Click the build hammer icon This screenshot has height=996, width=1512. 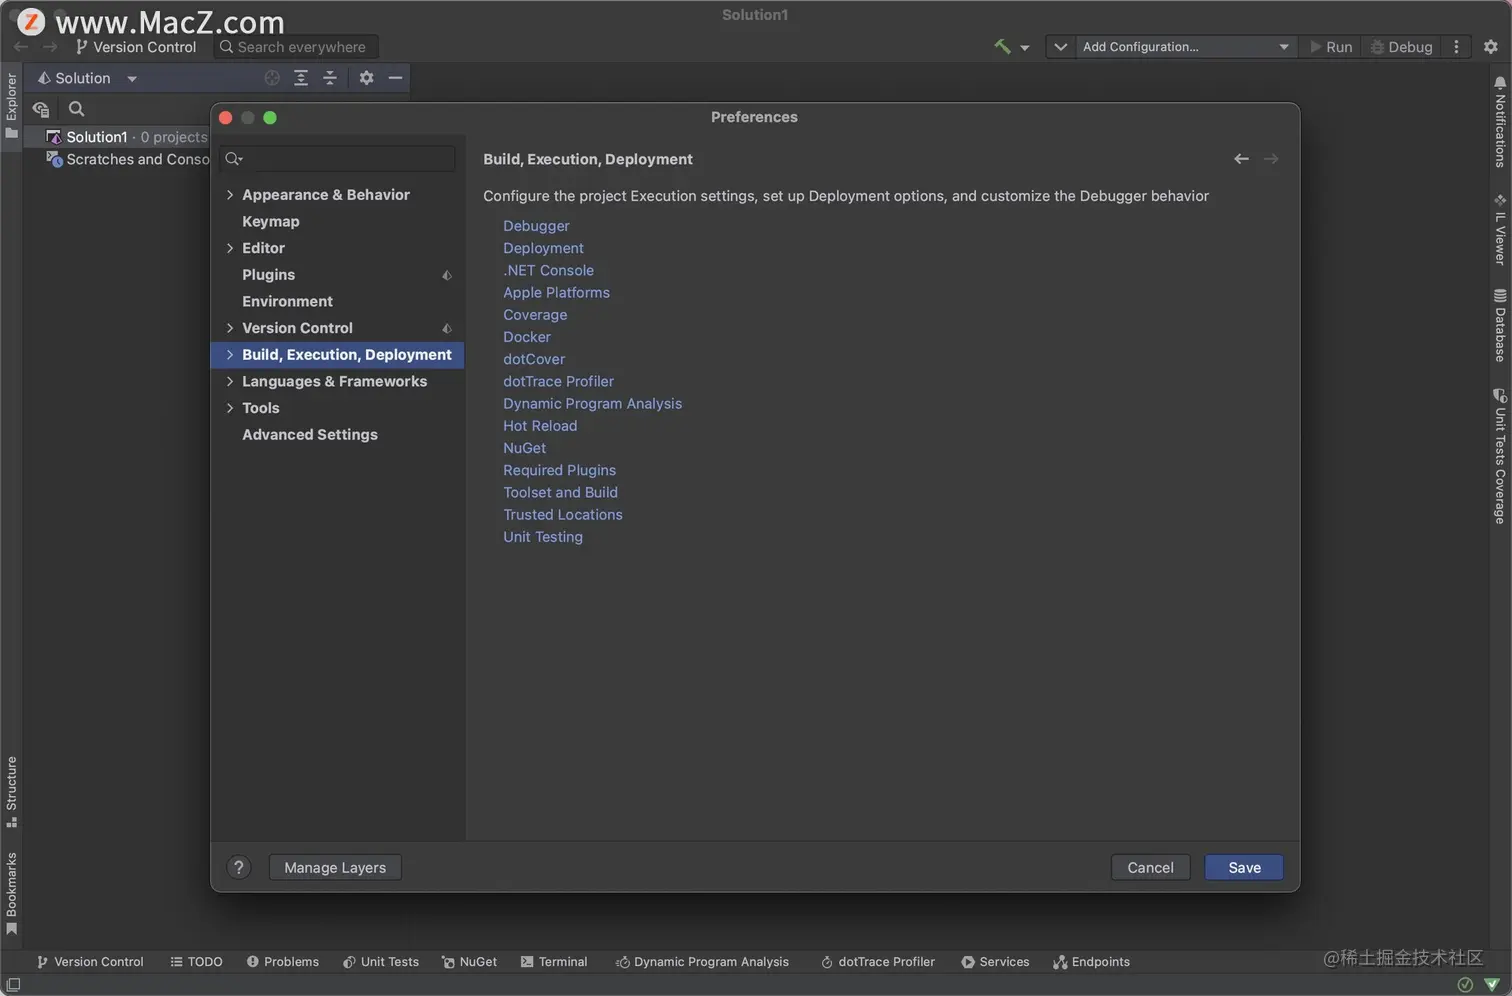pyautogui.click(x=1002, y=47)
